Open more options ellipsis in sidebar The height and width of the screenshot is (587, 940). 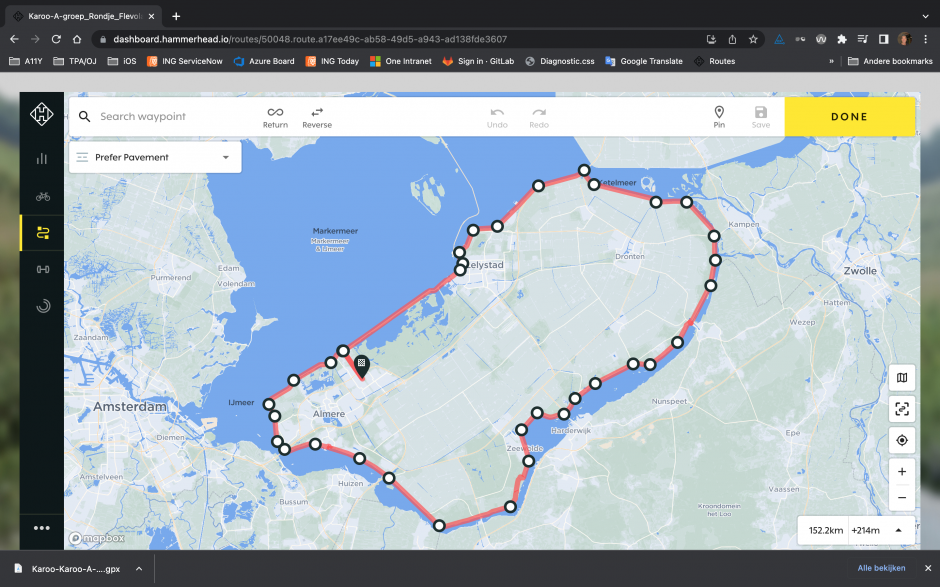click(42, 528)
